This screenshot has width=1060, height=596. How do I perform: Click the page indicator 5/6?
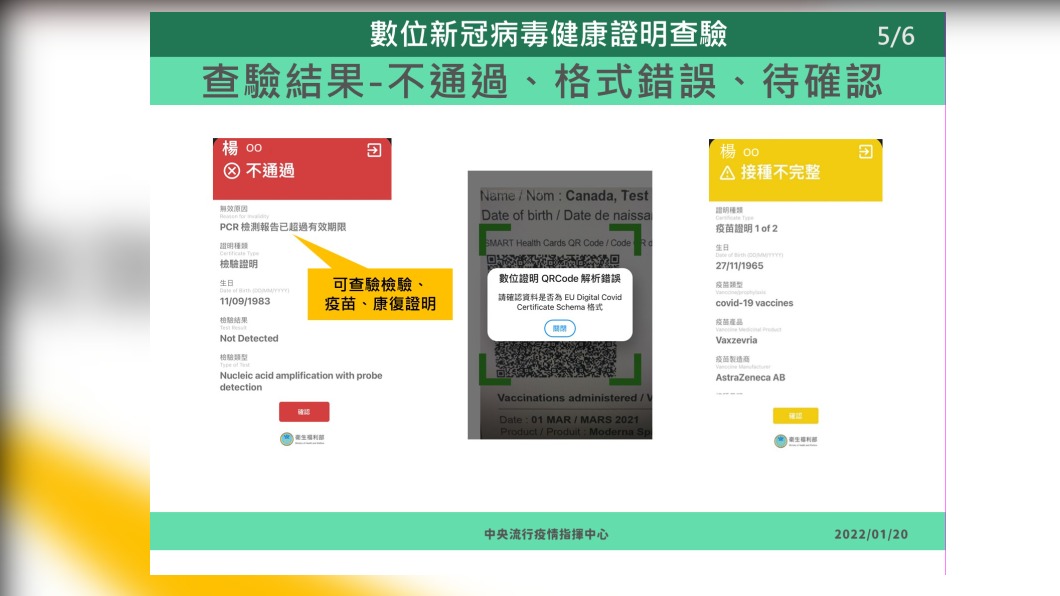(896, 36)
